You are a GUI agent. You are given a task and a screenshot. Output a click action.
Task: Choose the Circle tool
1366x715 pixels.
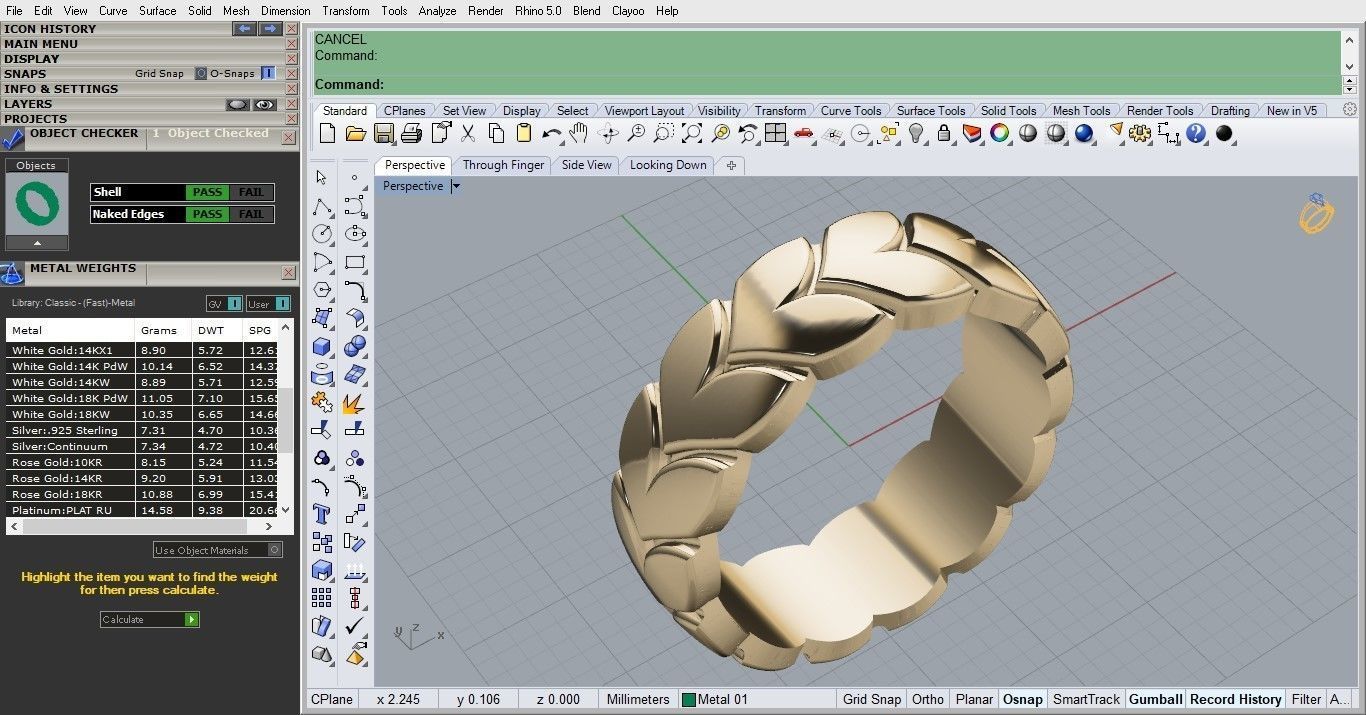[x=322, y=234]
